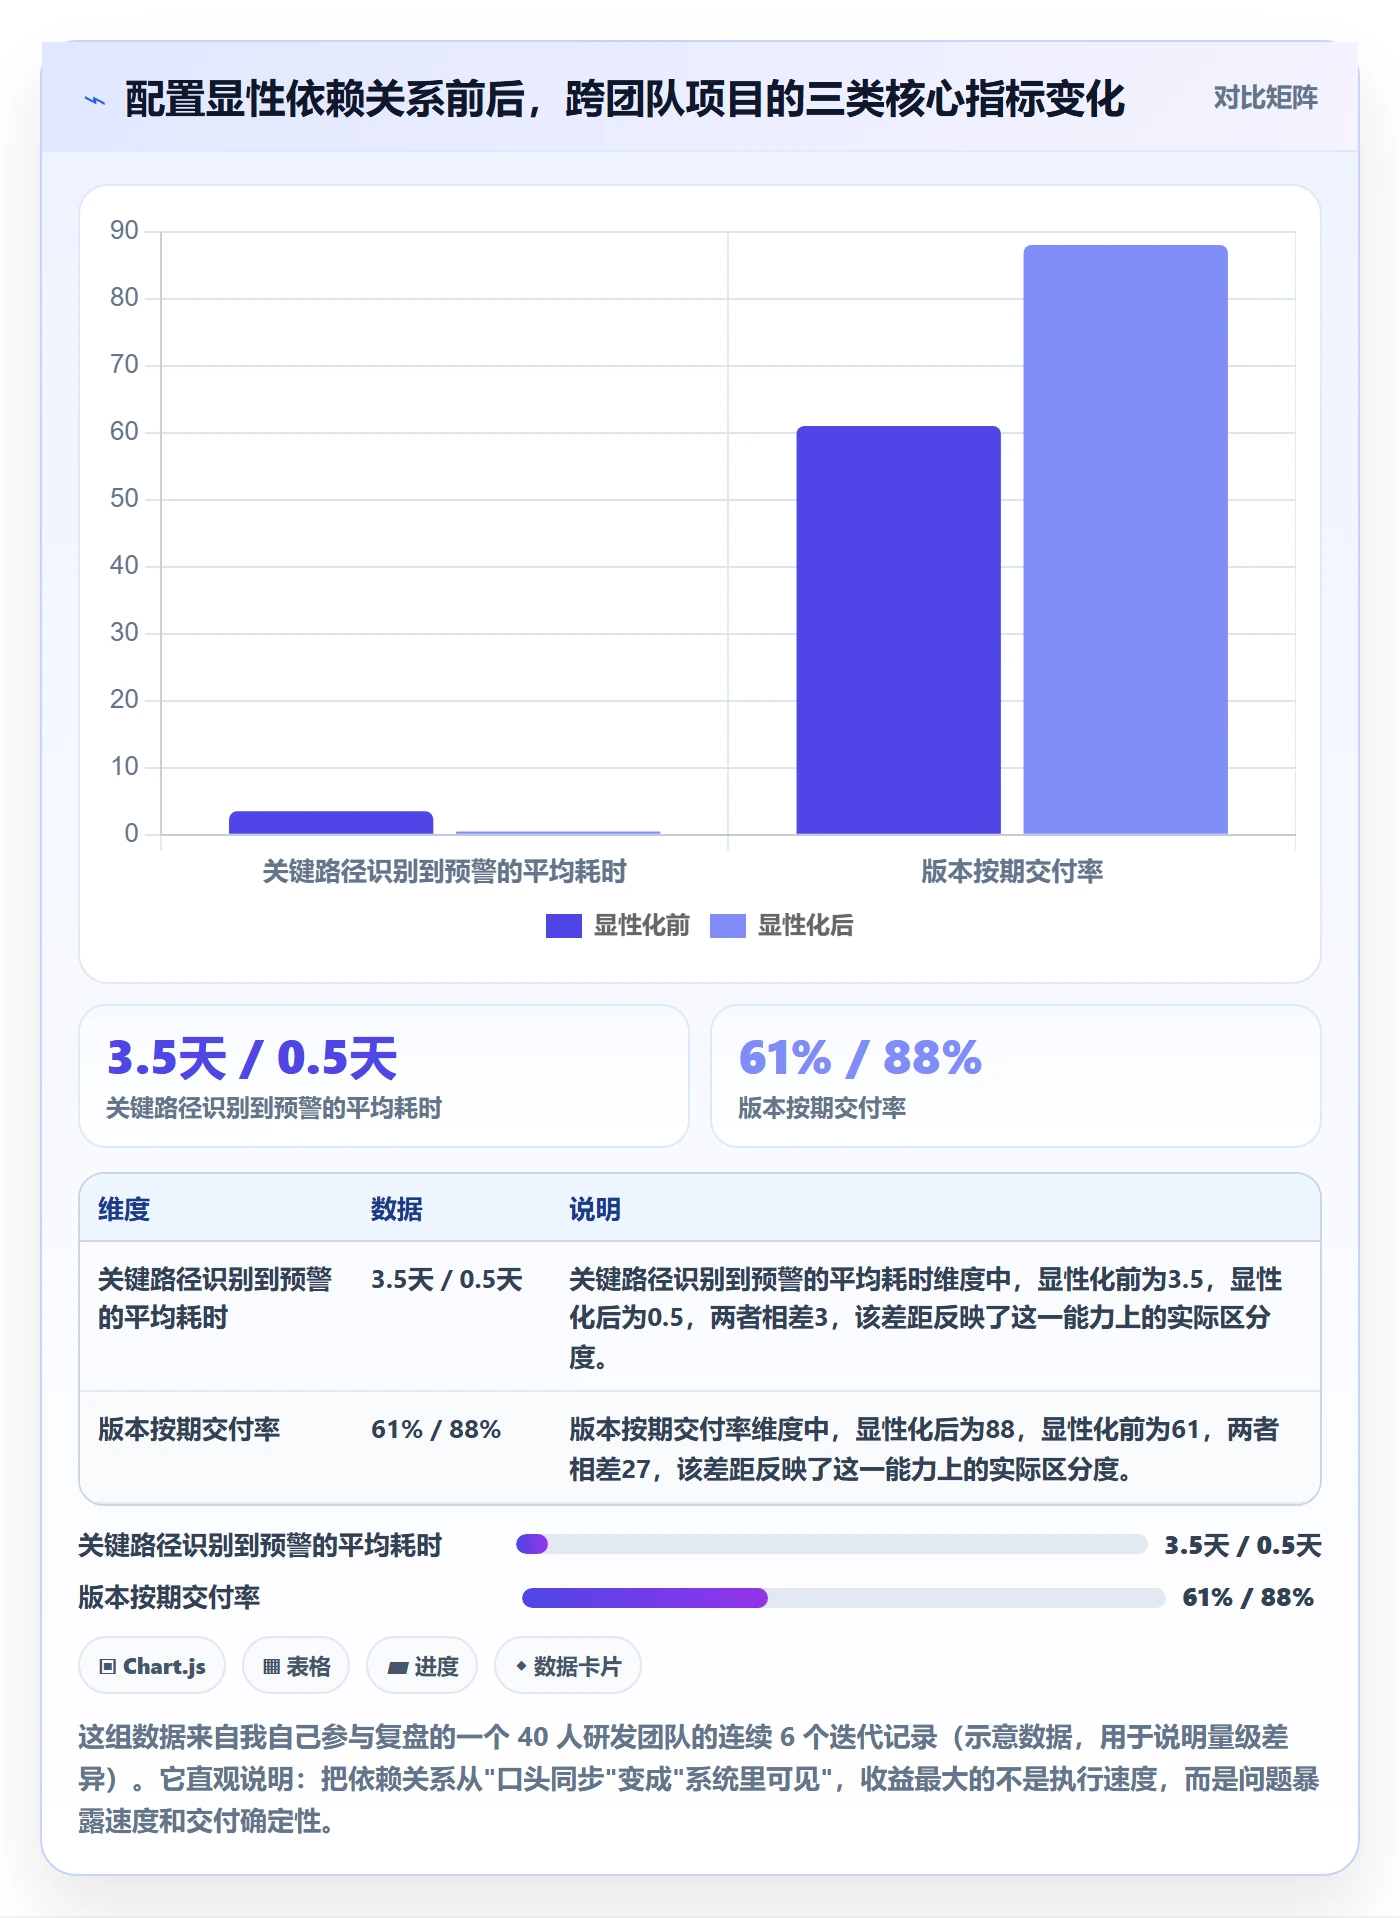Screen dimensions: 1400x1918
Task: Click the 3.5天 / 0.5天 progress value label
Action: (1243, 1545)
